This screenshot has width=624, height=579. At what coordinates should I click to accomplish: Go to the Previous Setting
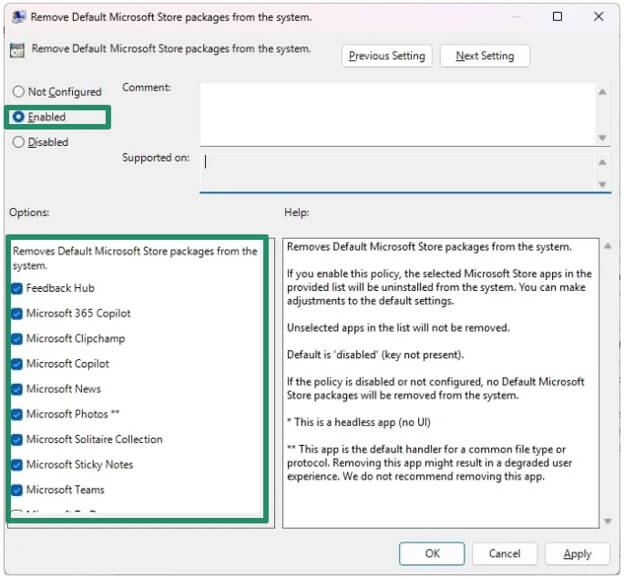point(387,56)
